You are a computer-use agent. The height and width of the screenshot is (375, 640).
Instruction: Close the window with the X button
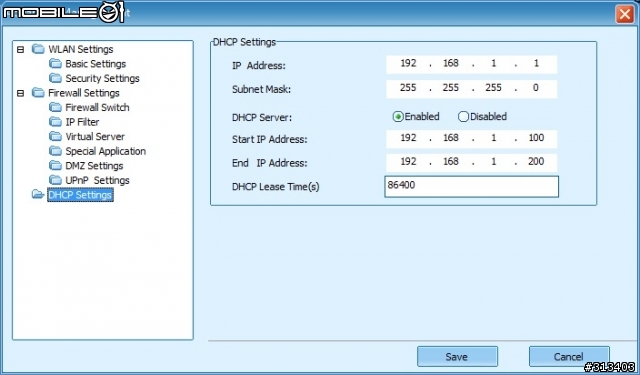624,15
